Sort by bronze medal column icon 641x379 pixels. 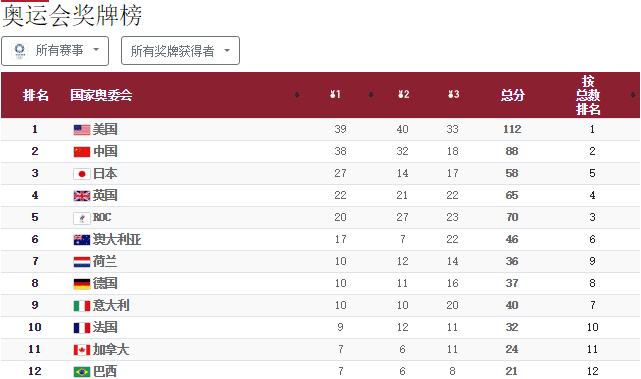(x=453, y=95)
